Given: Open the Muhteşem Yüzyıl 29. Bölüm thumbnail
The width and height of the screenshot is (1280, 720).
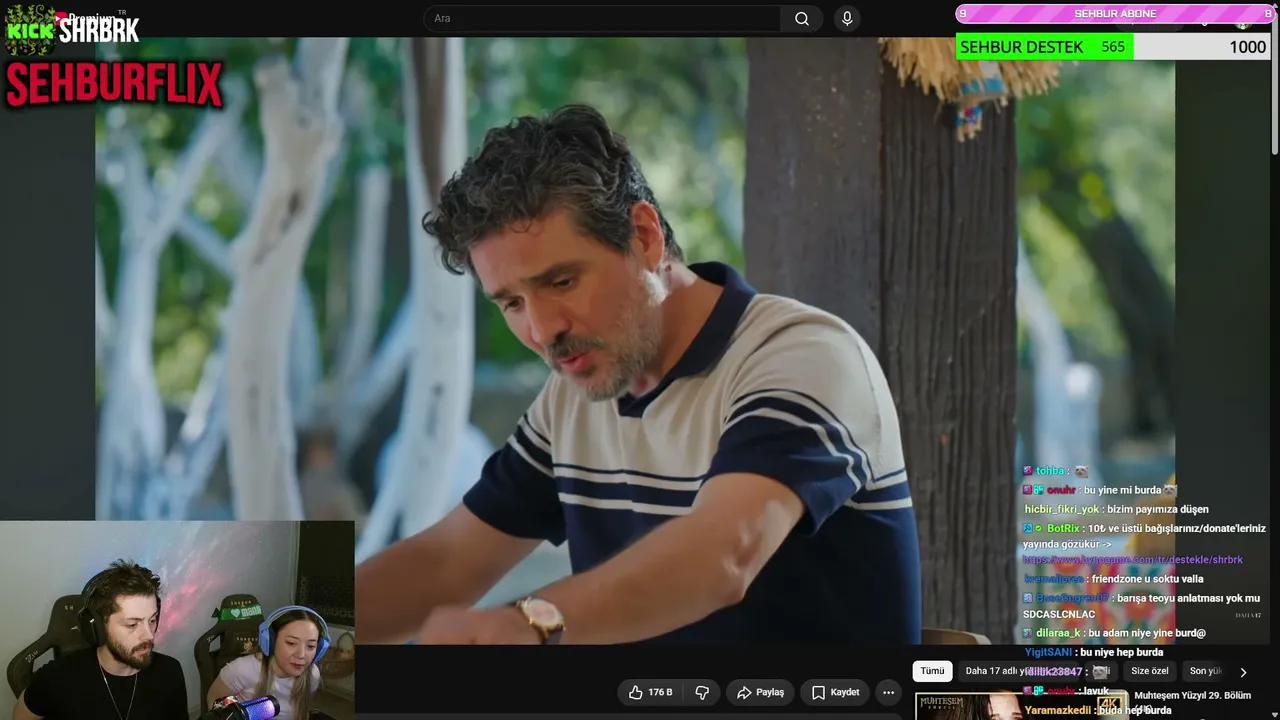Looking at the screenshot, I should point(1020,705).
